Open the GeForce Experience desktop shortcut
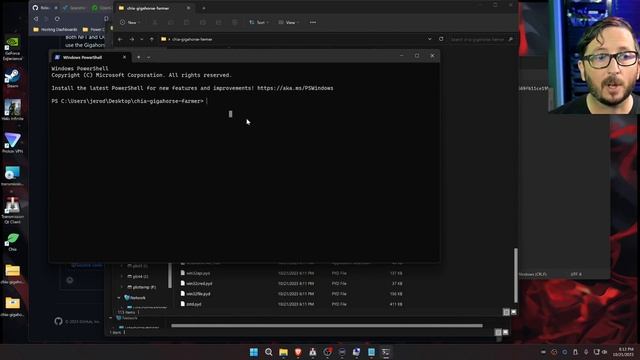The image size is (640, 360). (12, 48)
